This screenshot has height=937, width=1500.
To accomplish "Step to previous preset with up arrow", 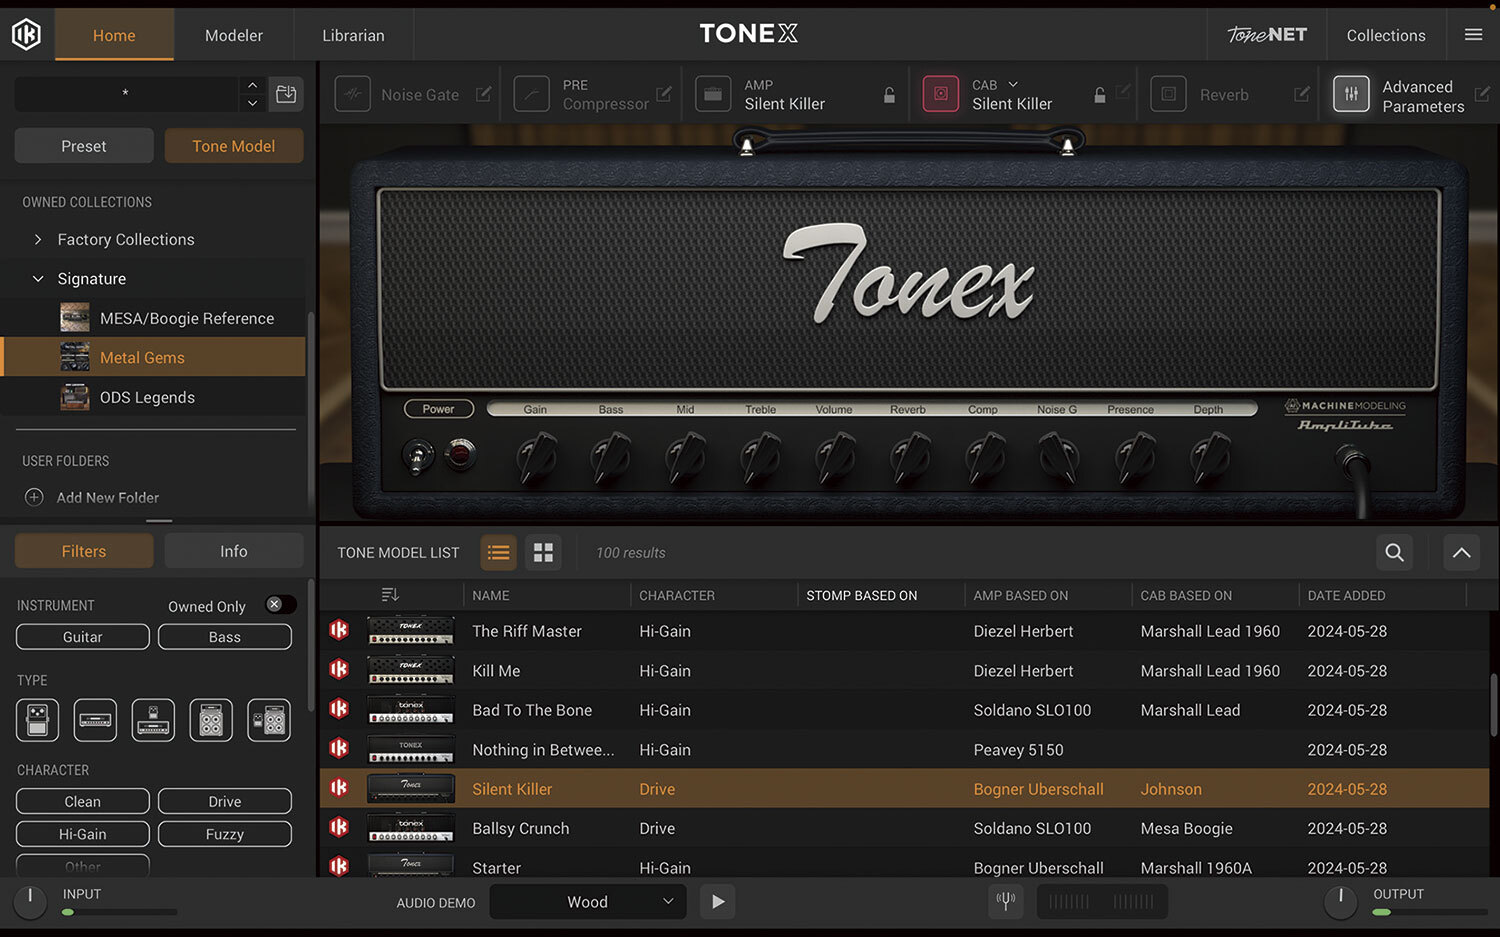I will (x=252, y=85).
